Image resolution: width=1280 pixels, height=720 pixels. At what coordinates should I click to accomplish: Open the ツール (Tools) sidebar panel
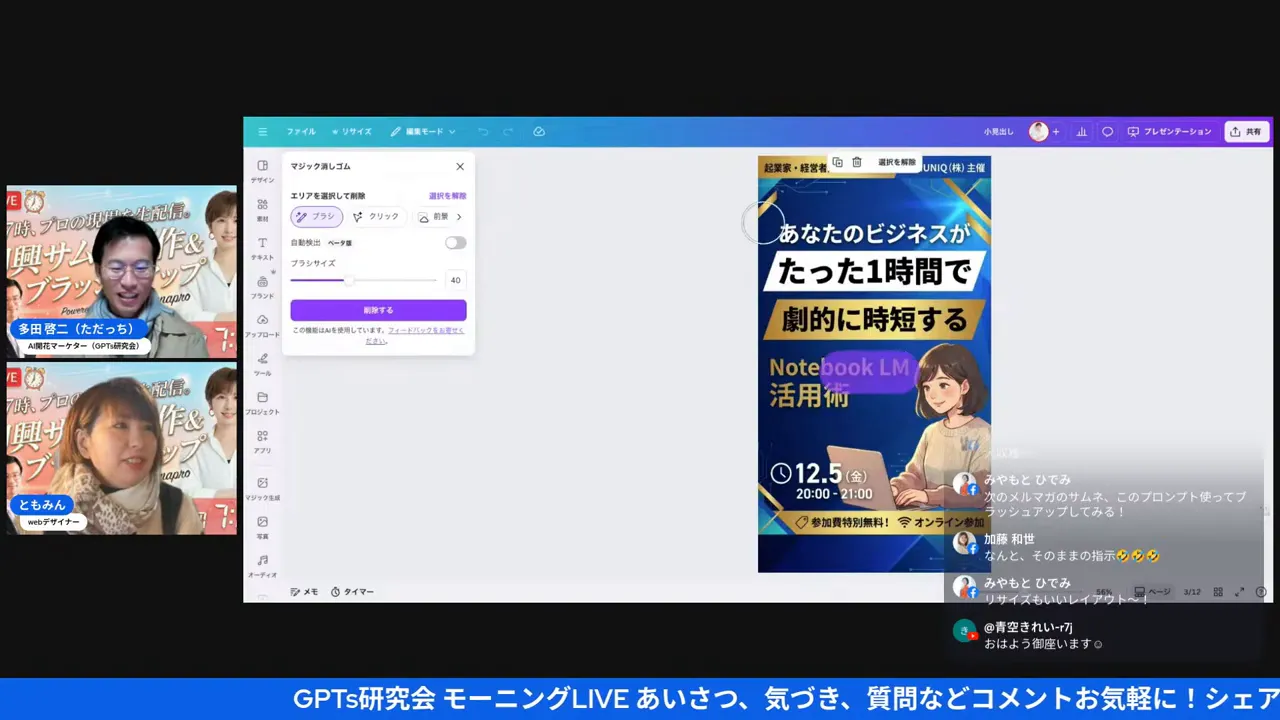point(262,364)
